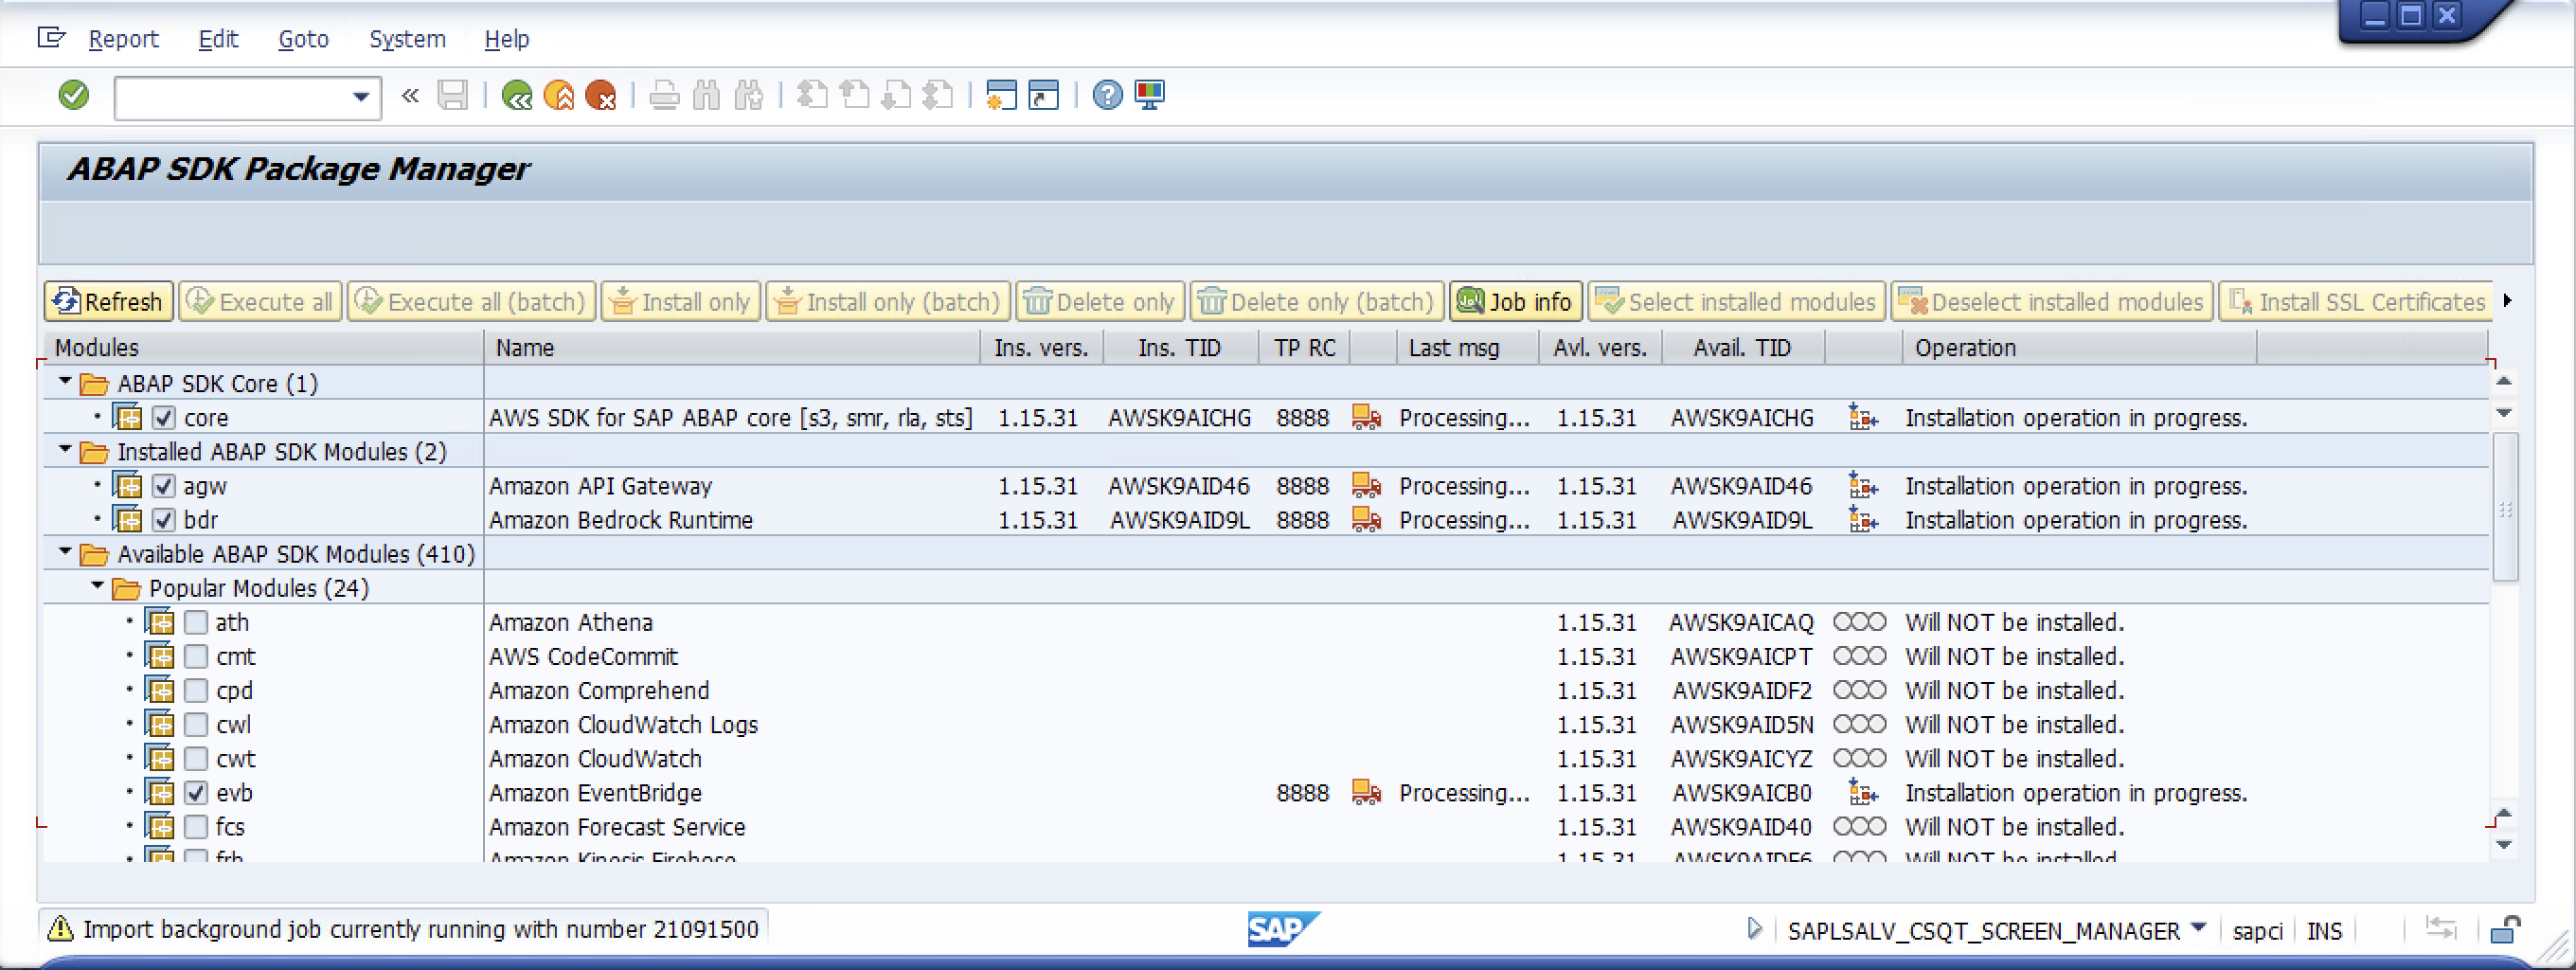Click the Help question mark icon
Viewport: 2576px width, 970px height.
coord(1107,96)
